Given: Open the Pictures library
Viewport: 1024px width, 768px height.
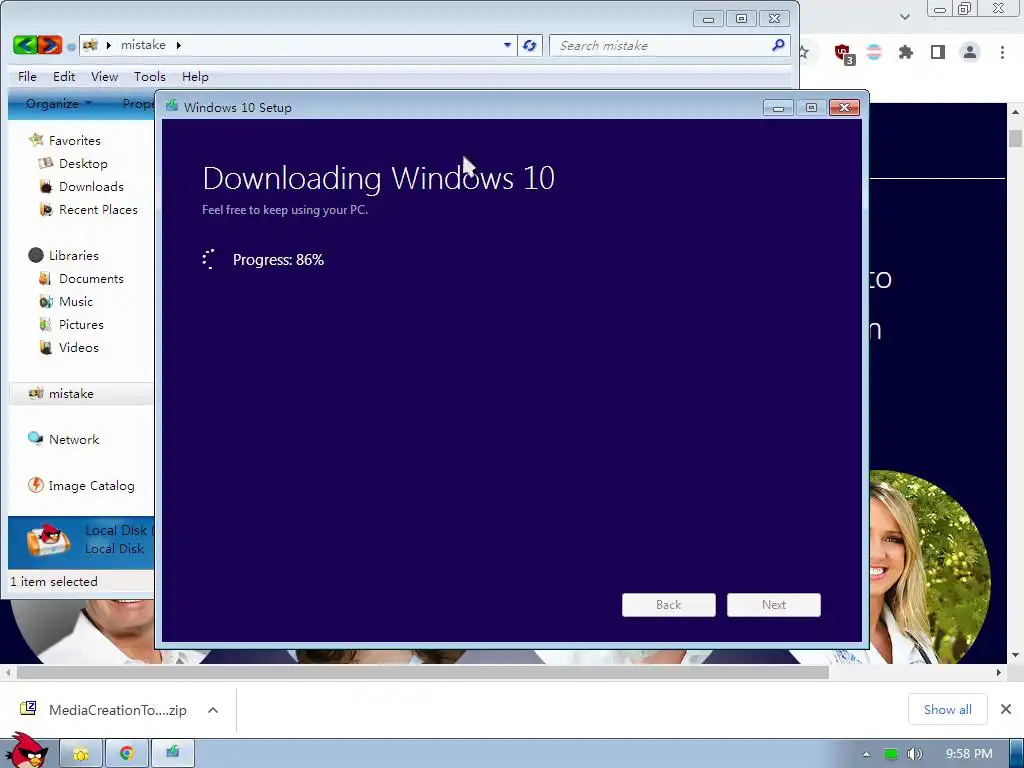Looking at the screenshot, I should click(x=81, y=325).
